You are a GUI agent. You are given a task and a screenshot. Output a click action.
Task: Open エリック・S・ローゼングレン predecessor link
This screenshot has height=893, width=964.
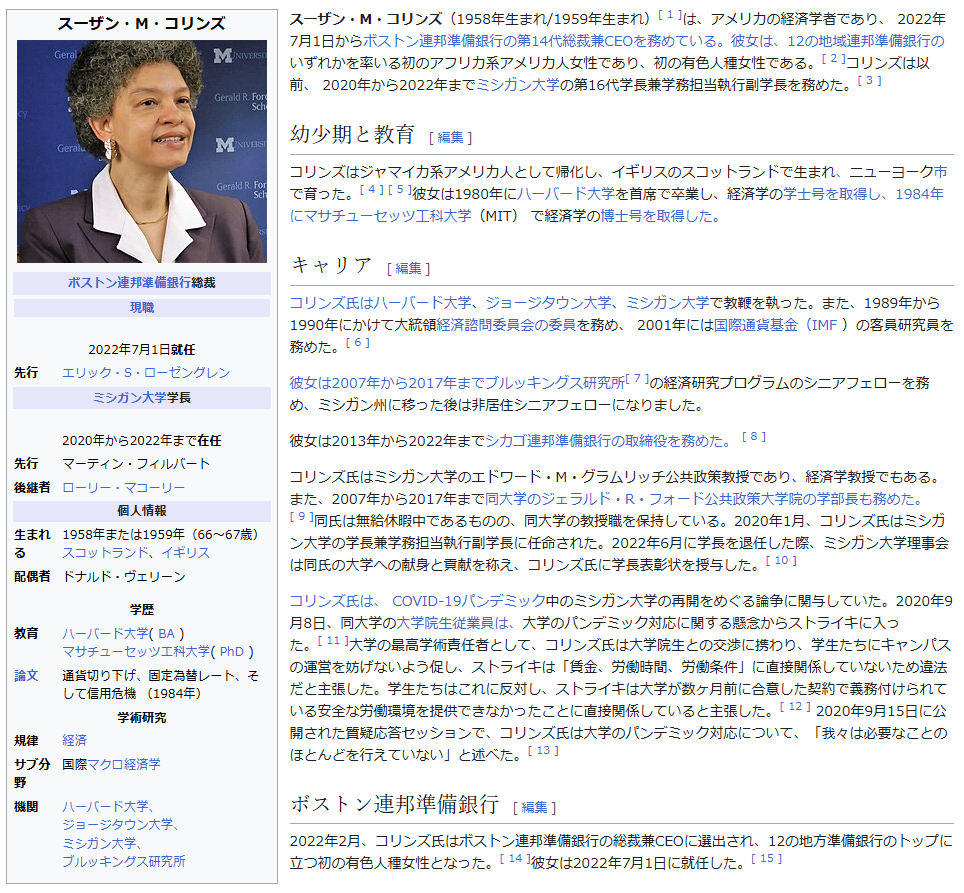pos(146,372)
